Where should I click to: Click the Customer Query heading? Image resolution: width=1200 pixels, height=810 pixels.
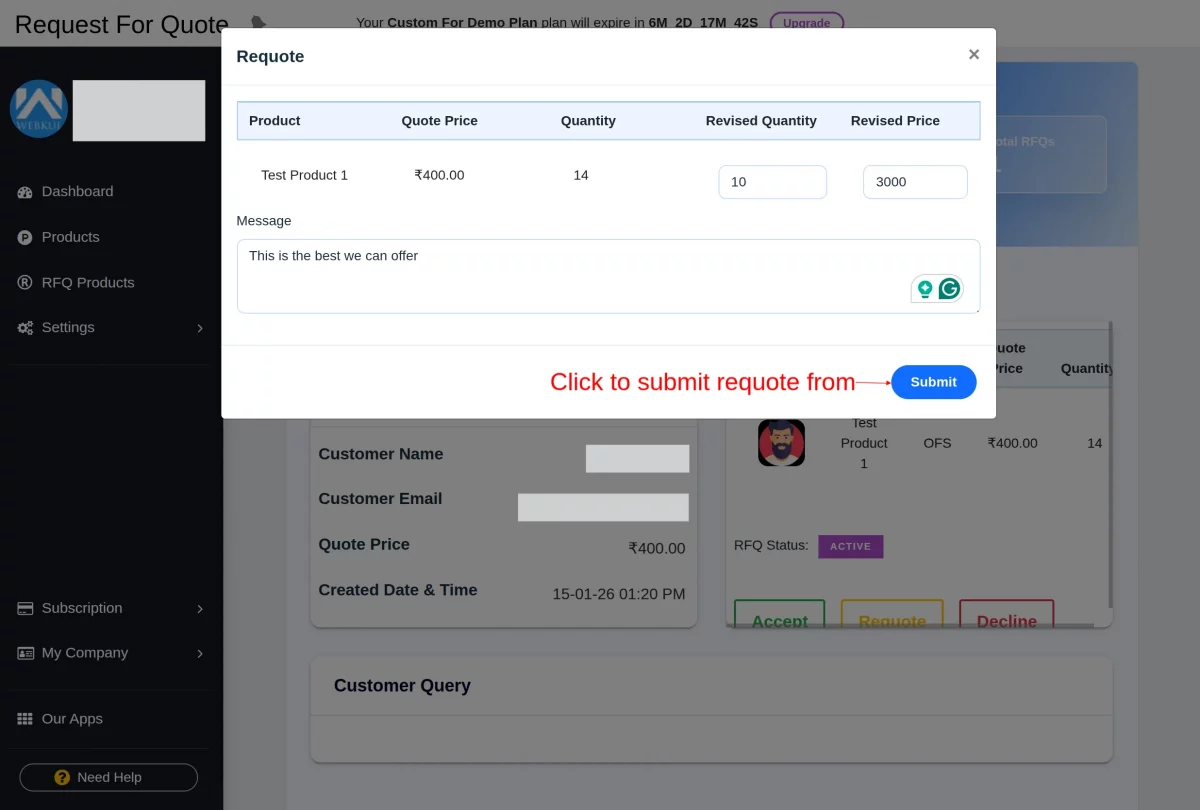click(x=402, y=685)
